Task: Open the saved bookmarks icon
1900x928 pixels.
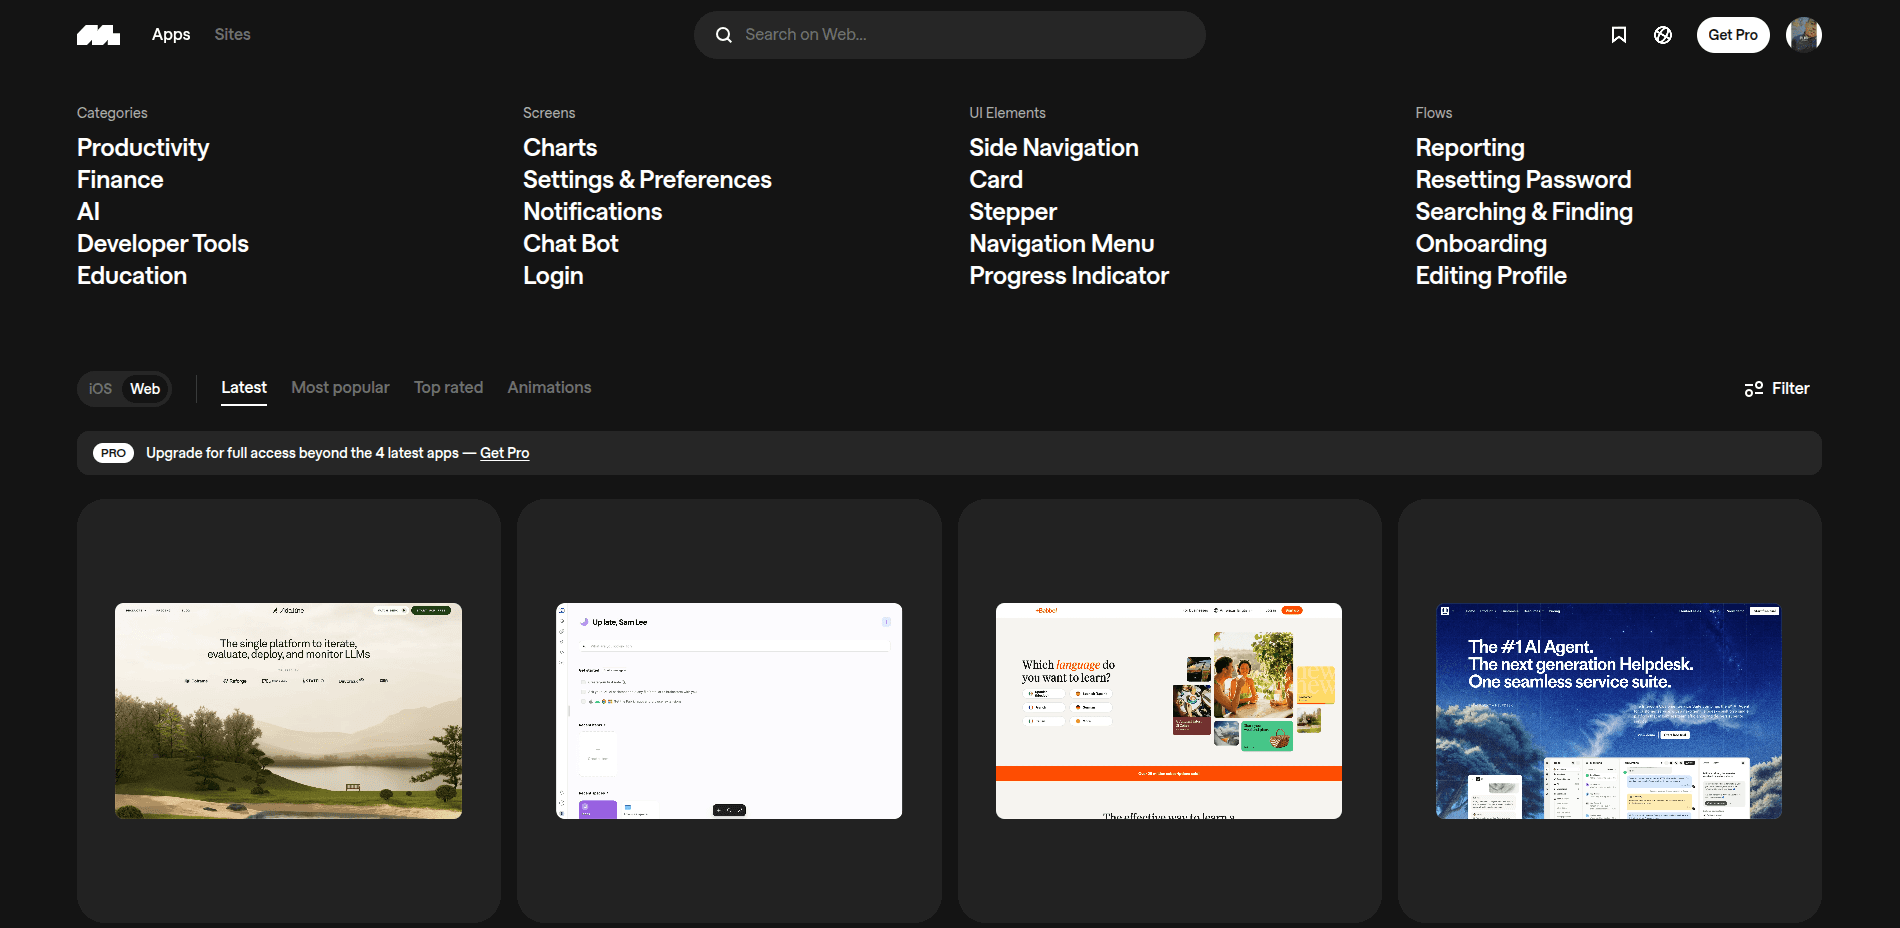Action: click(1618, 35)
